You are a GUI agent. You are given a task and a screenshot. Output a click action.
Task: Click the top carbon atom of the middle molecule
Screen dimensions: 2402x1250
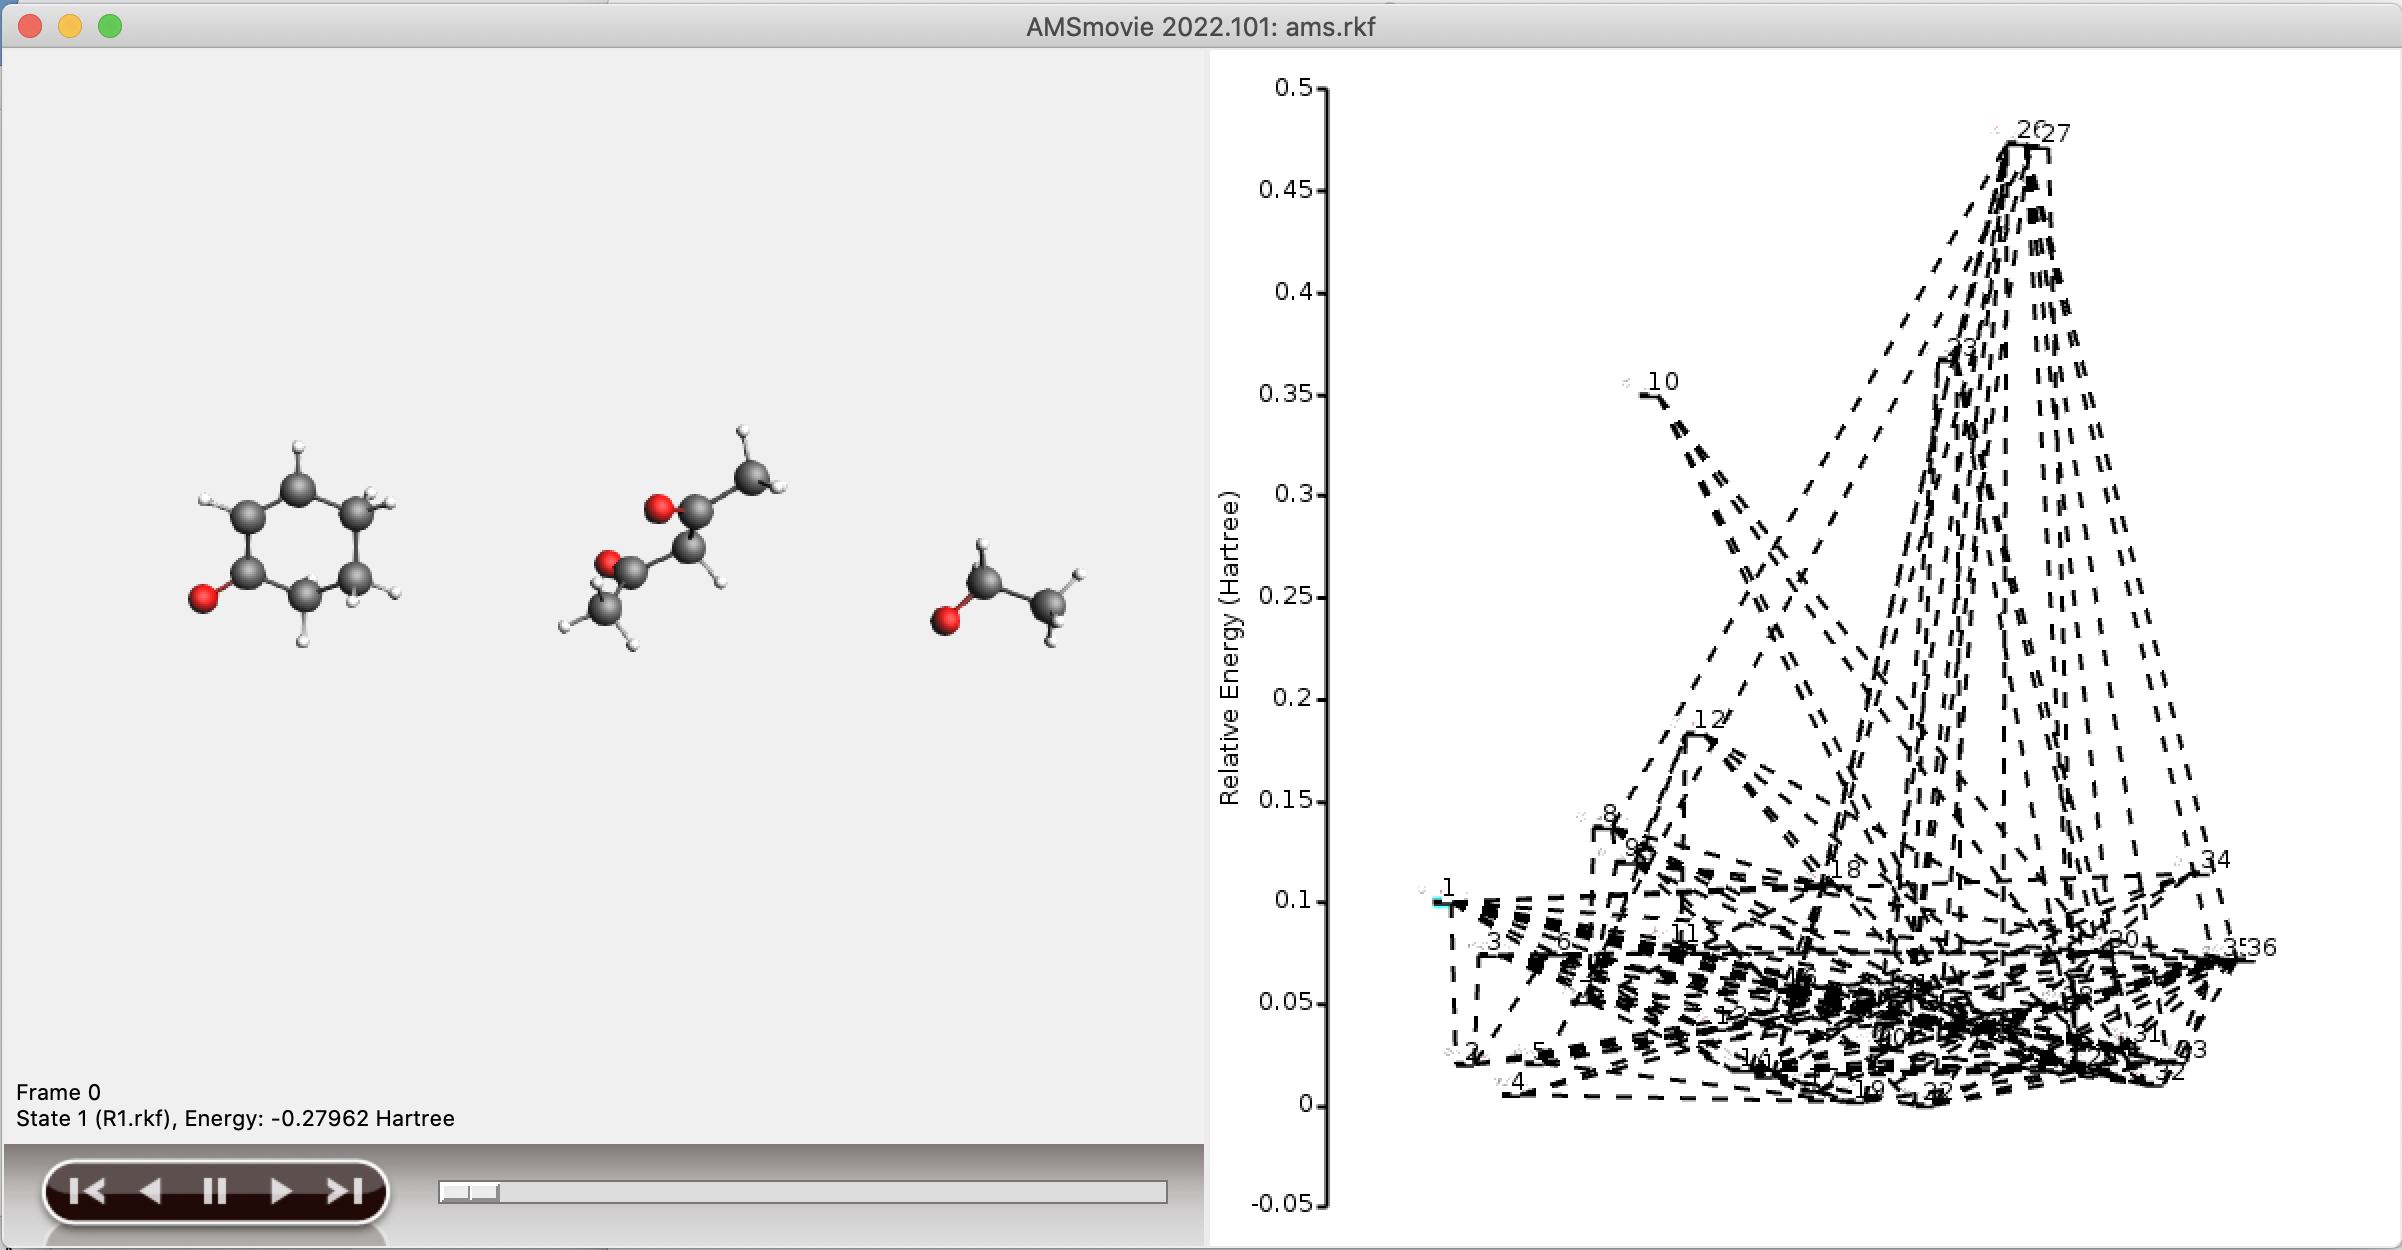751,477
